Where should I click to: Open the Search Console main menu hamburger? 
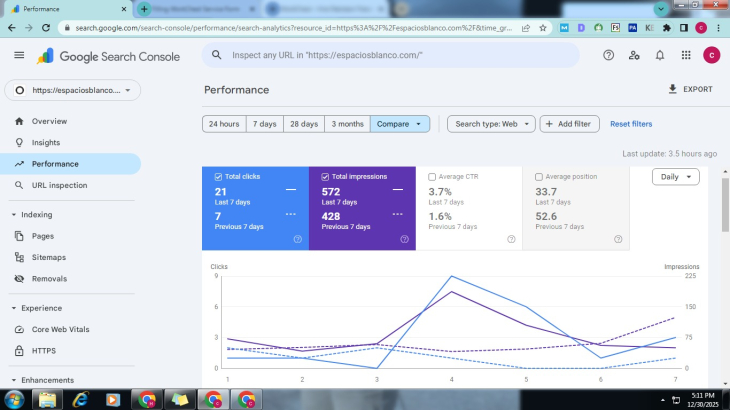(x=18, y=55)
